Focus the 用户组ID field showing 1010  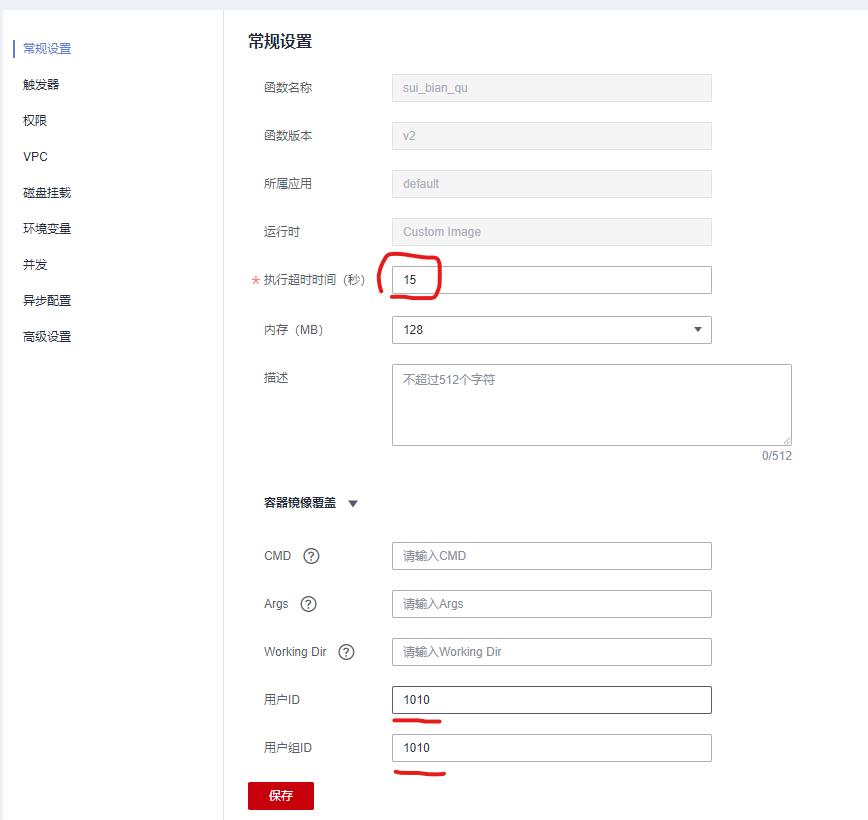[551, 748]
